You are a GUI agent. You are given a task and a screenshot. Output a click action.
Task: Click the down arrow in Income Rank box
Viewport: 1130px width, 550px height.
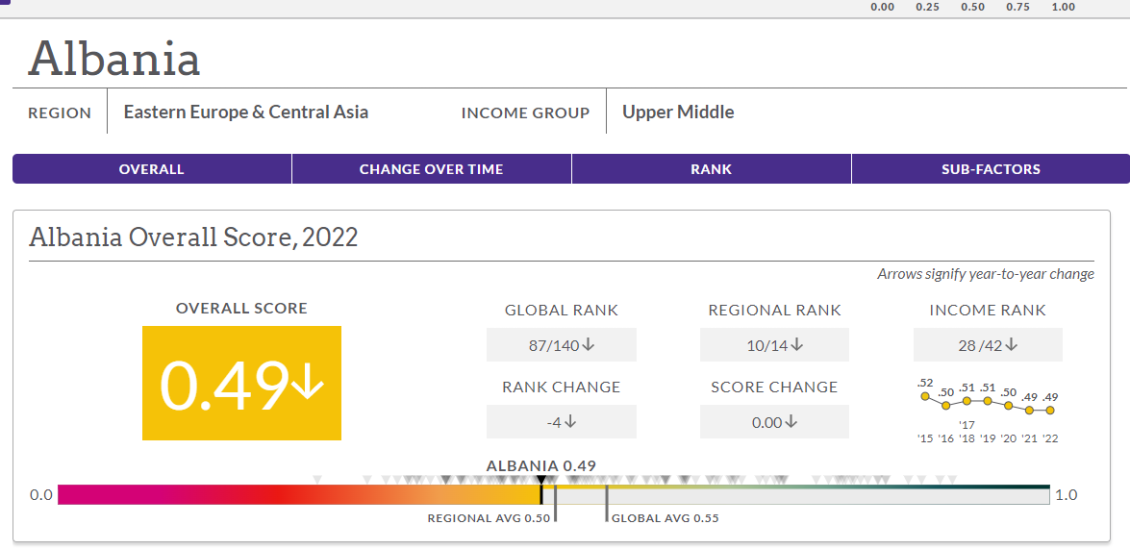1011,345
